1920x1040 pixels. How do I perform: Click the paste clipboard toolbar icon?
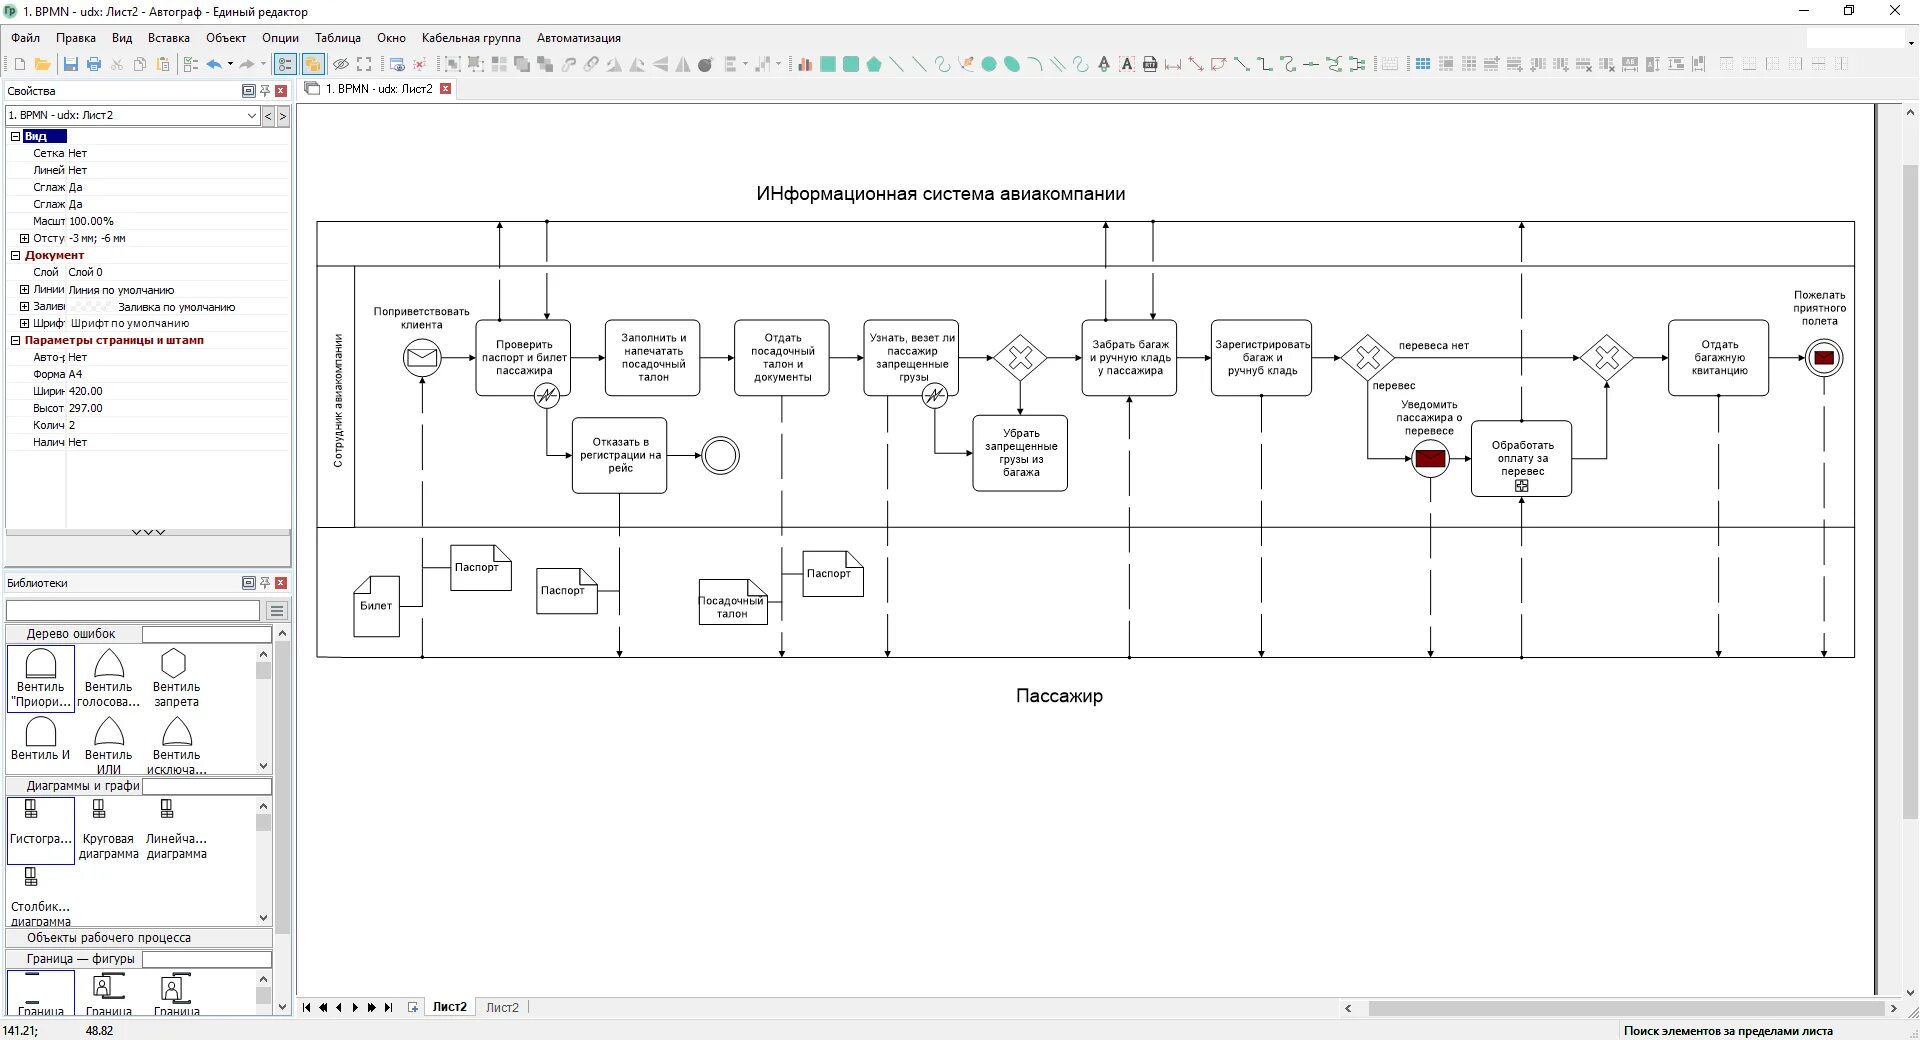pos(163,64)
